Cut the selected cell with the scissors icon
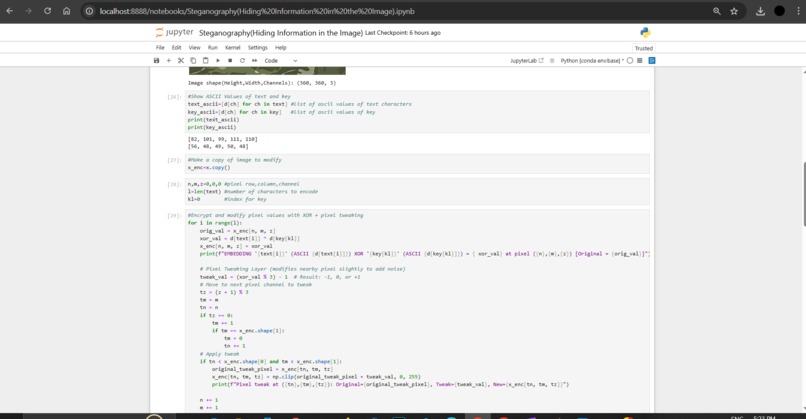 click(x=181, y=61)
